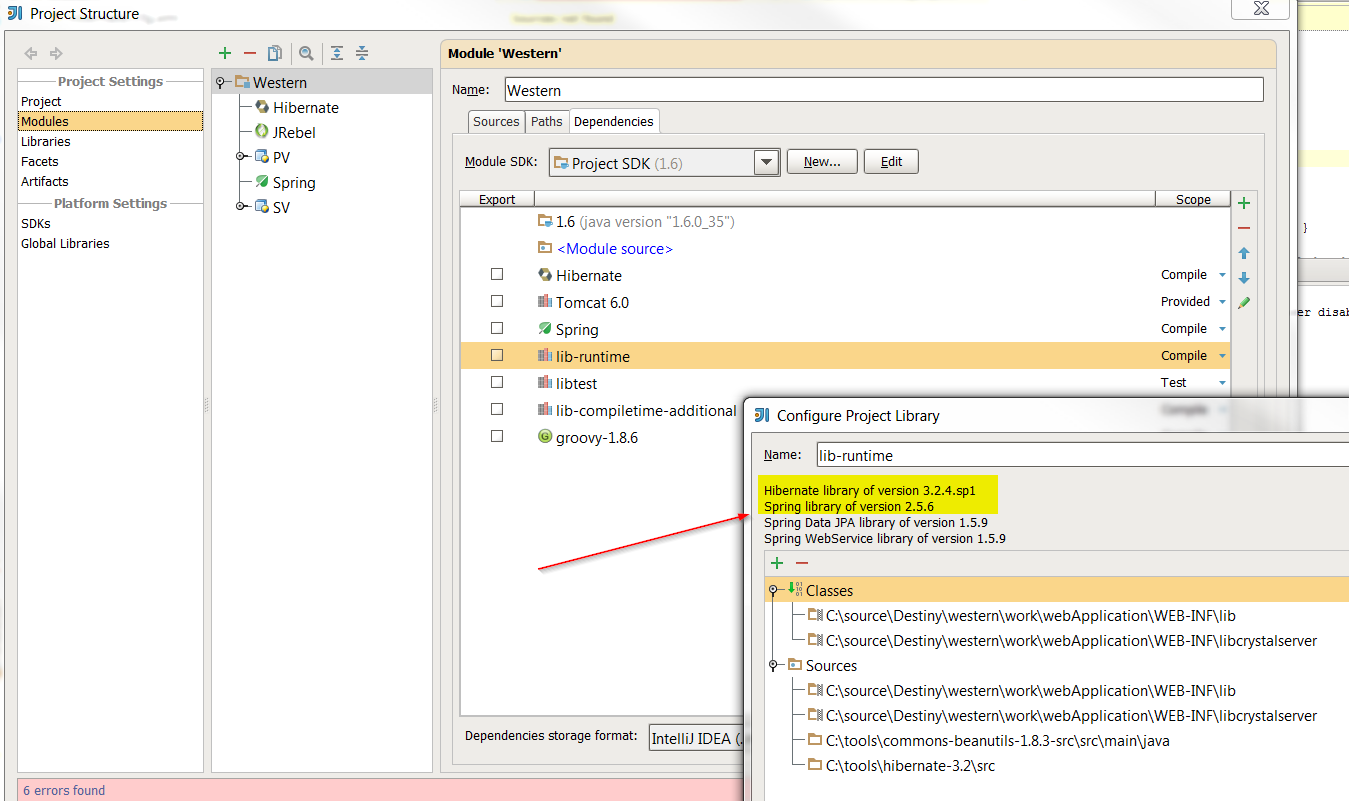This screenshot has width=1349, height=801.
Task: Remove the library root with the red minus
Action: (802, 563)
